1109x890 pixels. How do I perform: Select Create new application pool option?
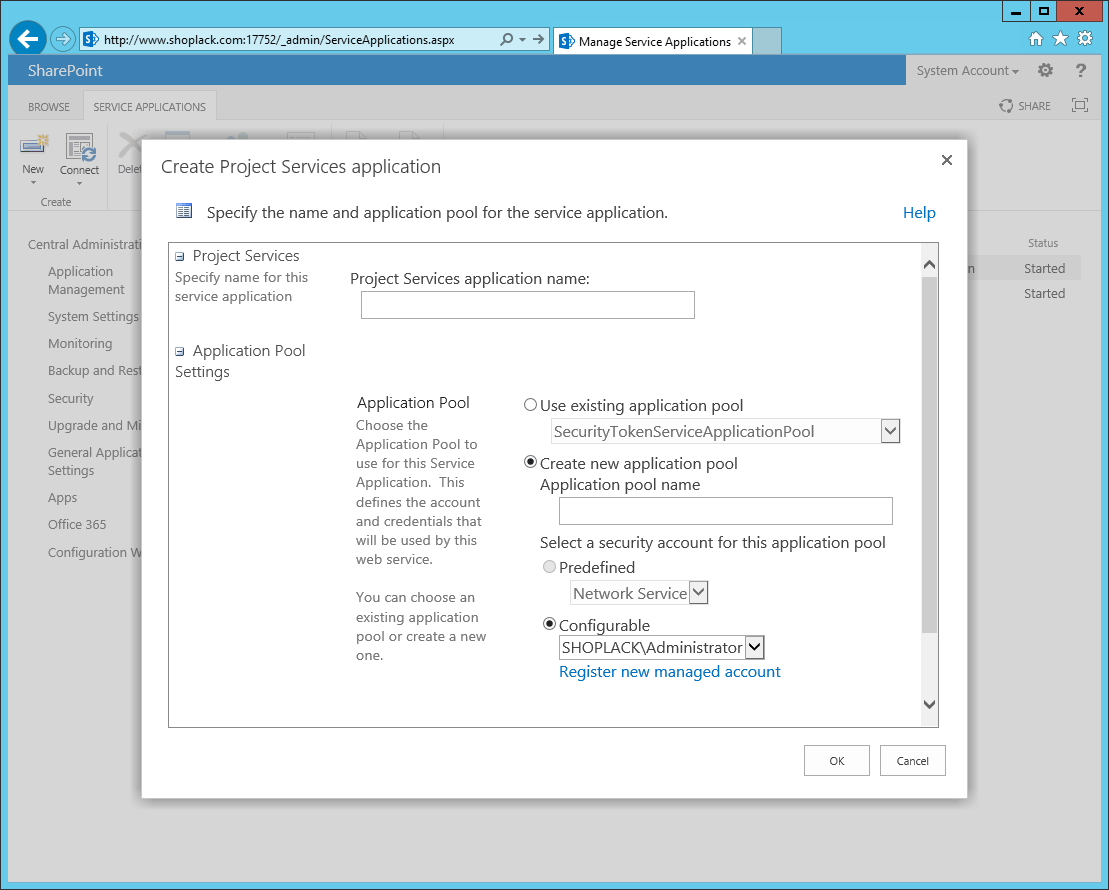tap(530, 462)
